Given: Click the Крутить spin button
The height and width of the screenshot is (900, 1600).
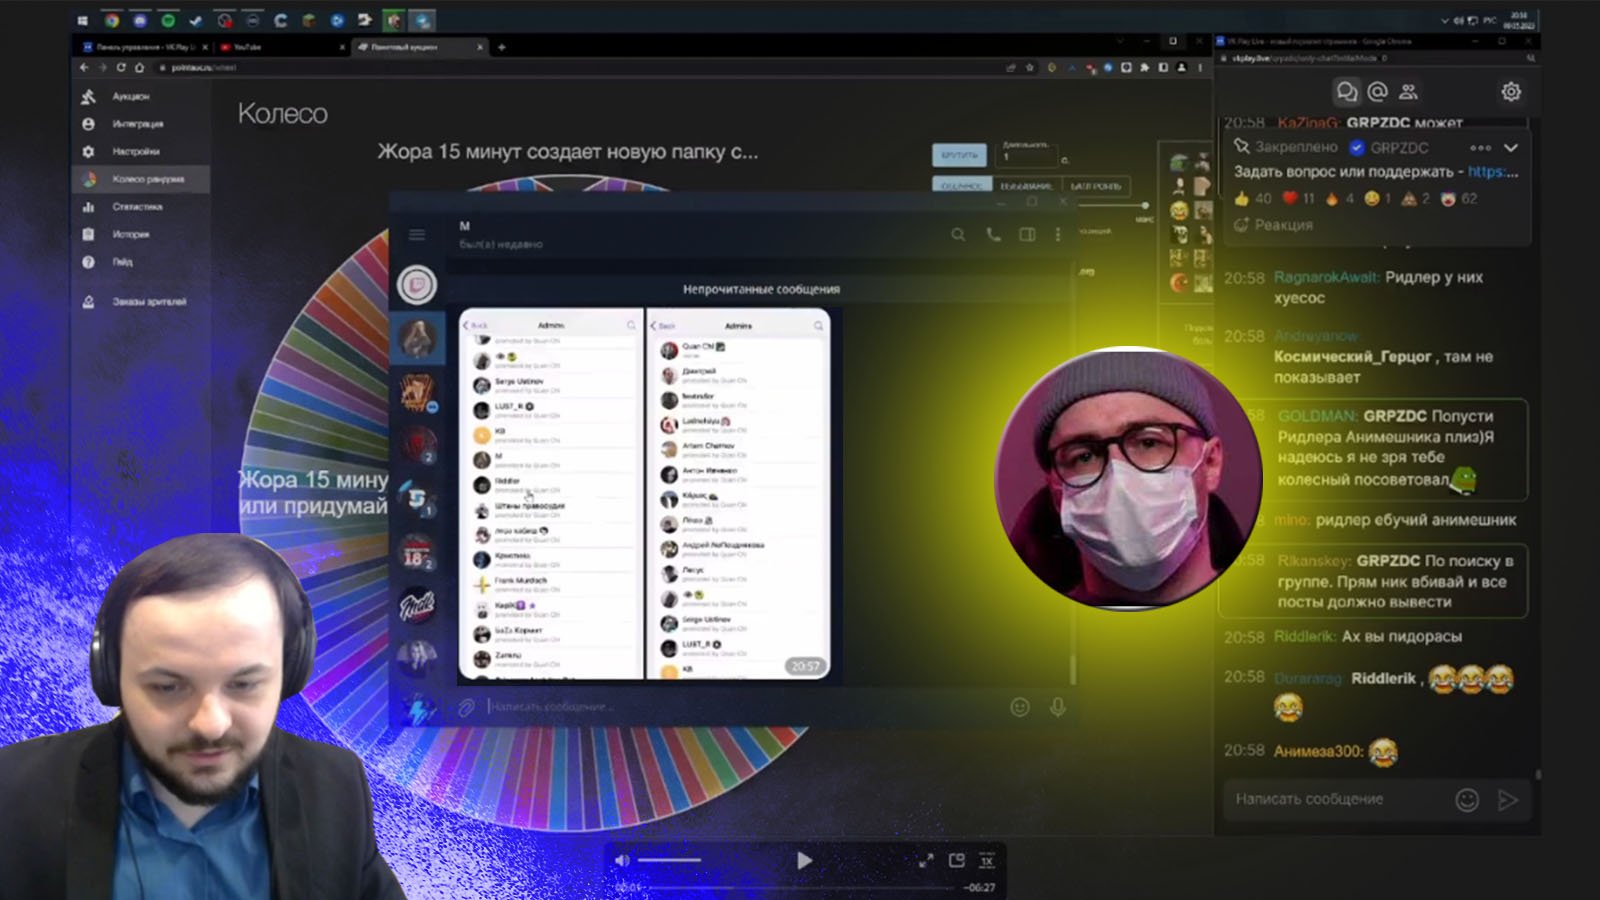Looking at the screenshot, I should [959, 155].
